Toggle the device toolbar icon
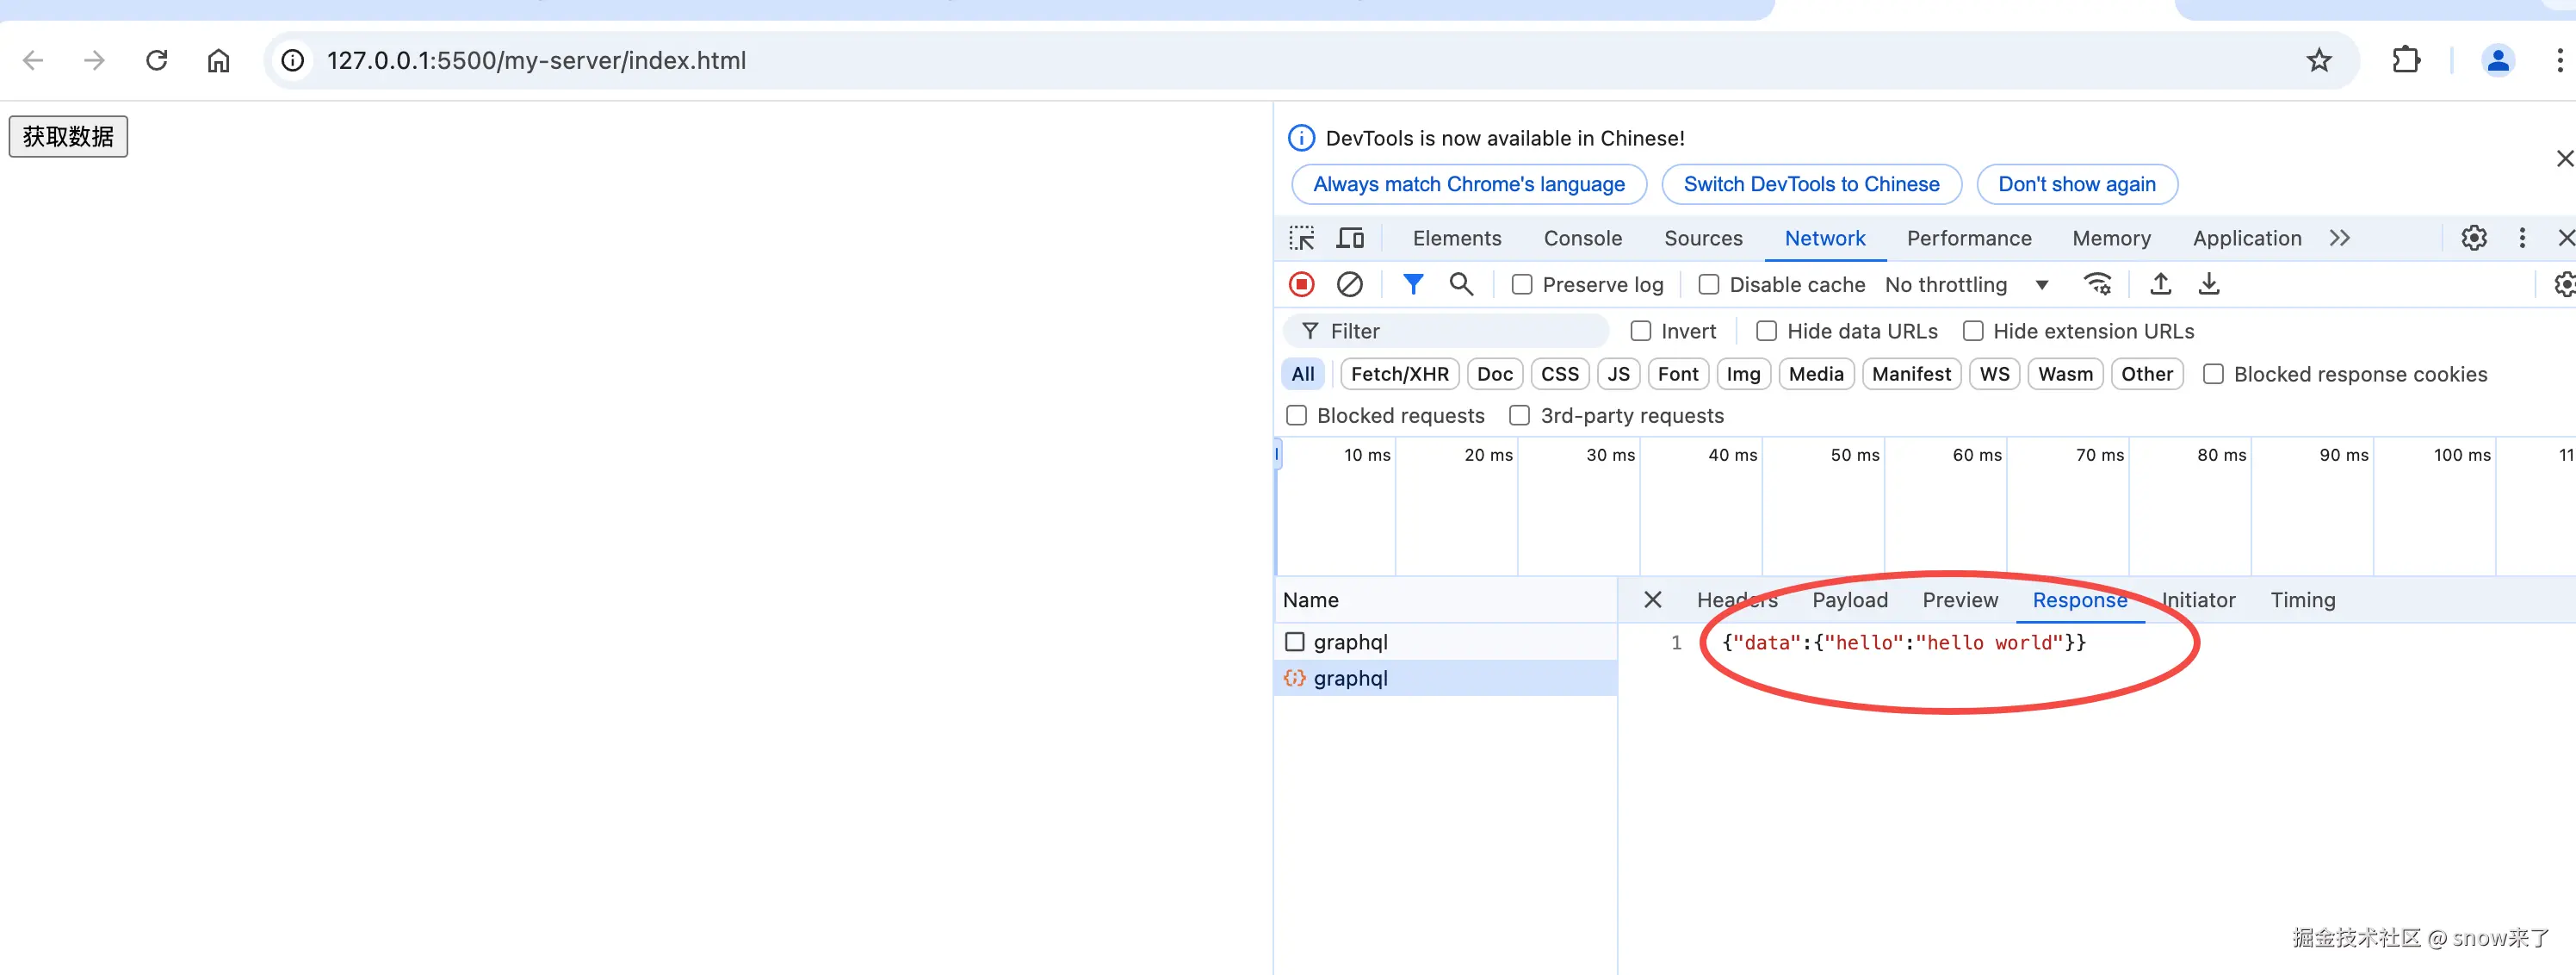This screenshot has width=2576, height=975. [x=1350, y=238]
